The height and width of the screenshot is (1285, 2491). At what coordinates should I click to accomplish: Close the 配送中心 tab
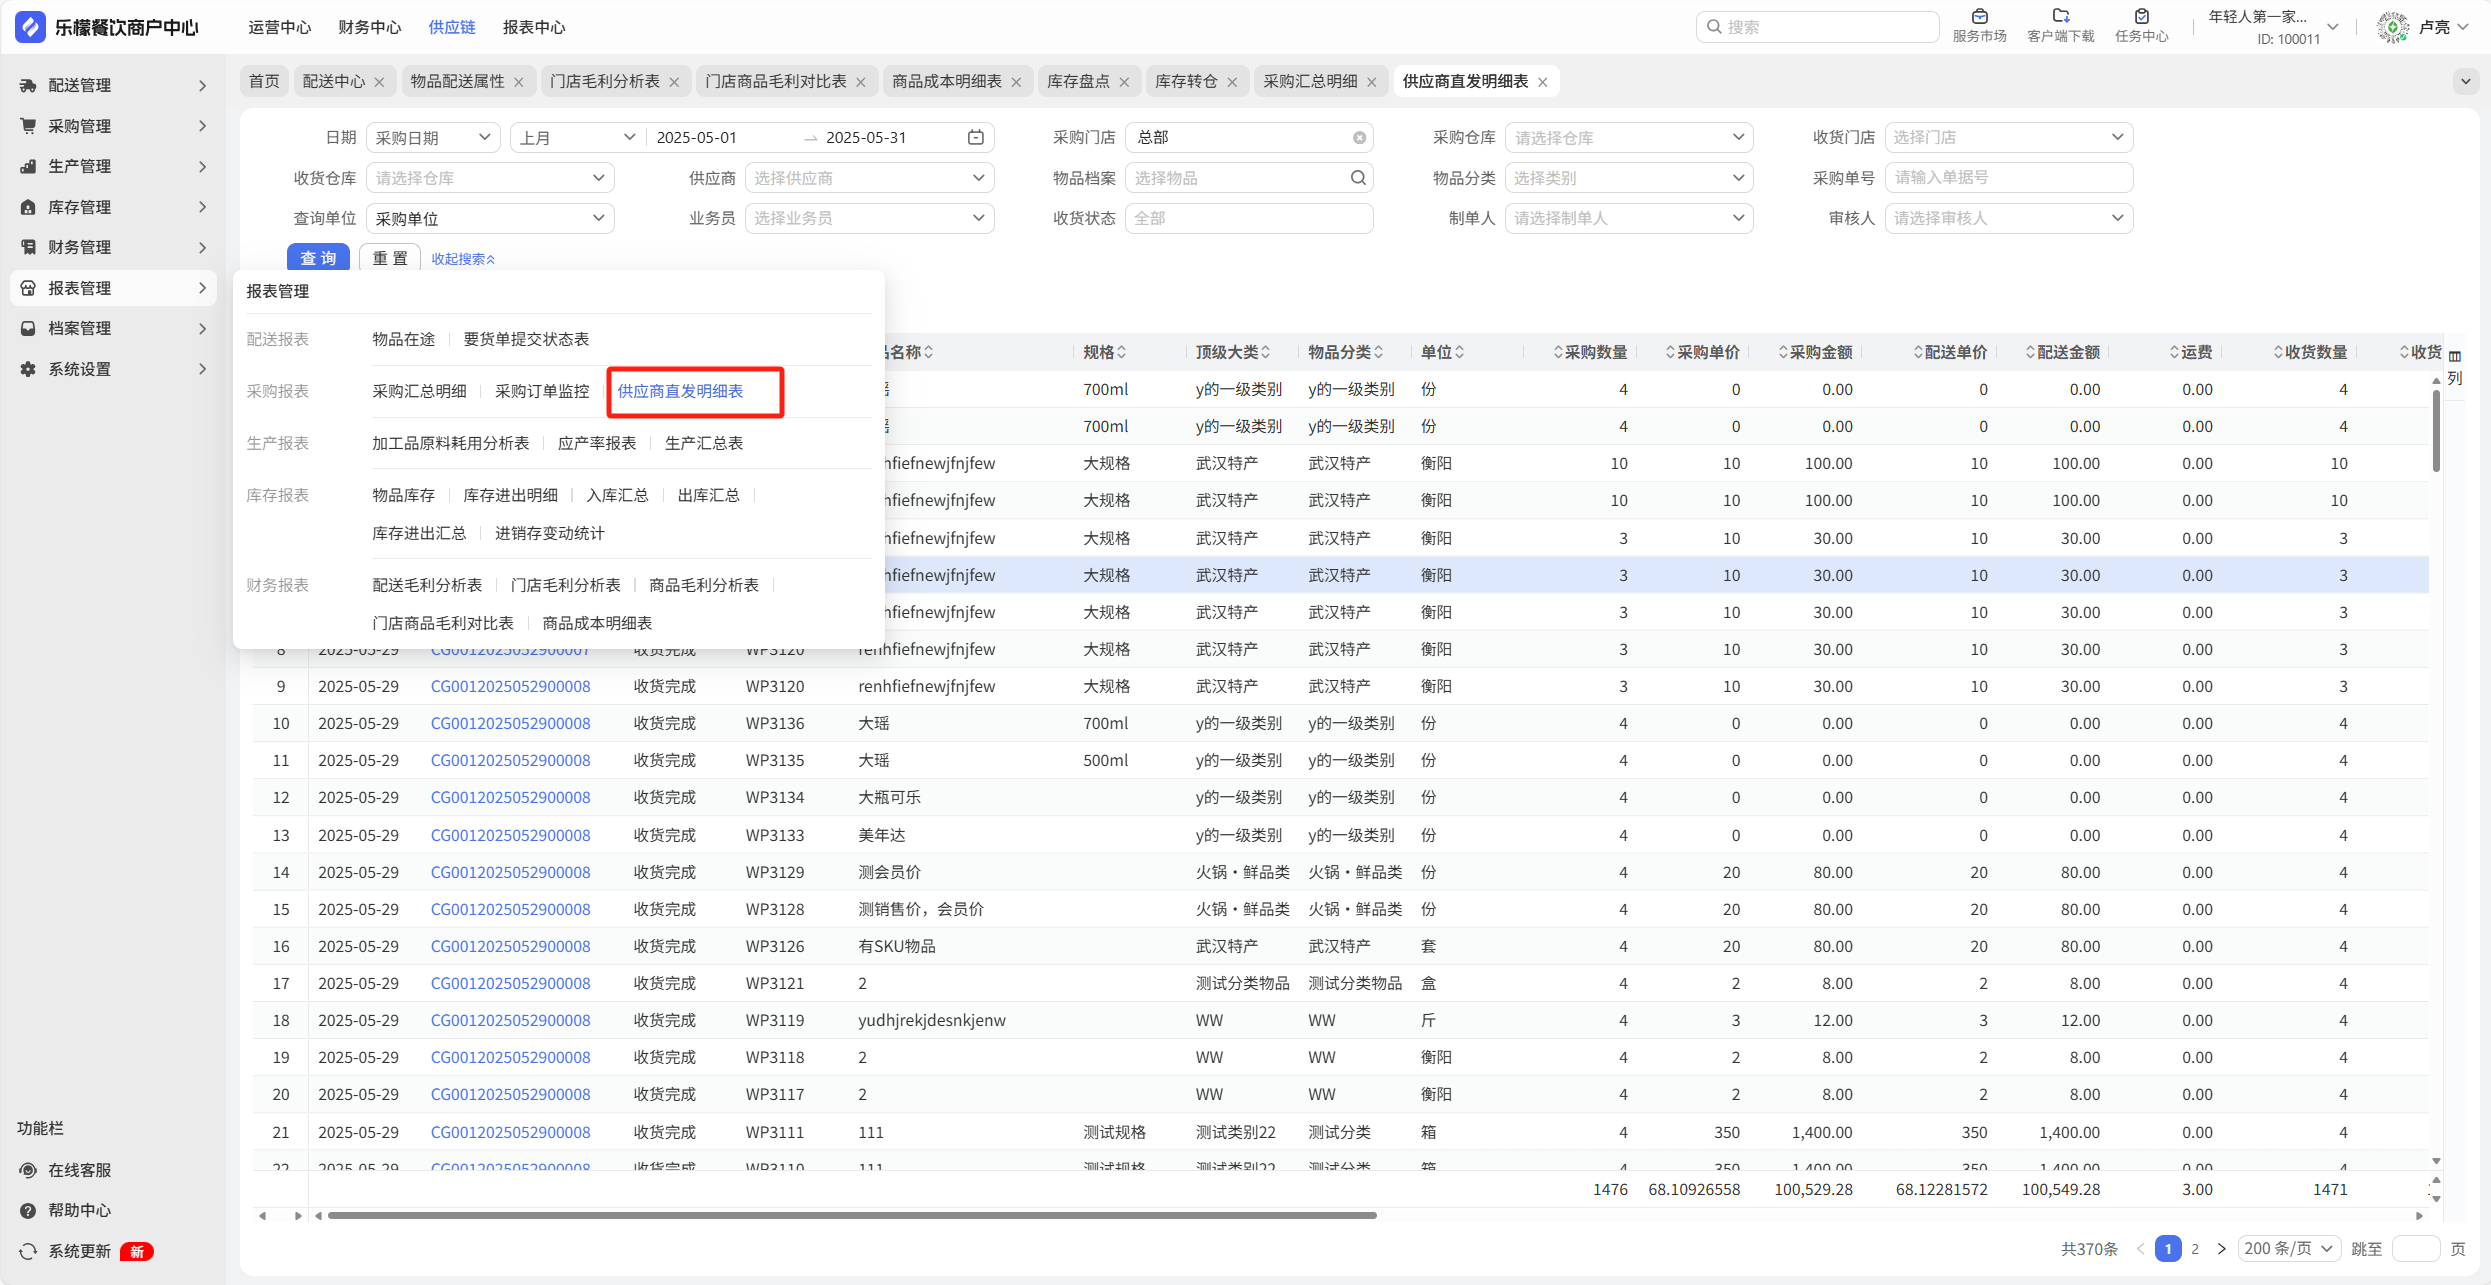tap(380, 82)
